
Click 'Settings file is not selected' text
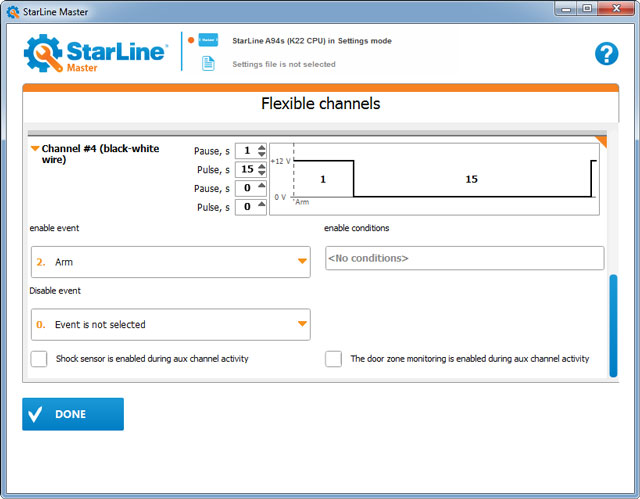[284, 64]
